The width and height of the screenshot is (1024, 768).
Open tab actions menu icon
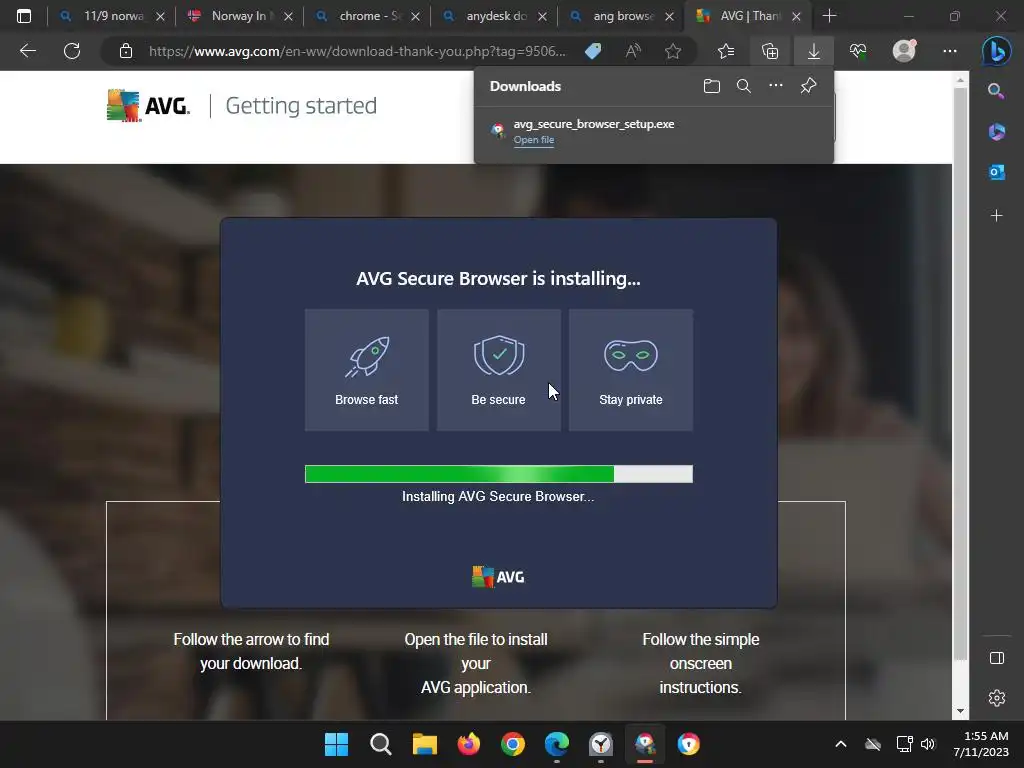tap(24, 16)
